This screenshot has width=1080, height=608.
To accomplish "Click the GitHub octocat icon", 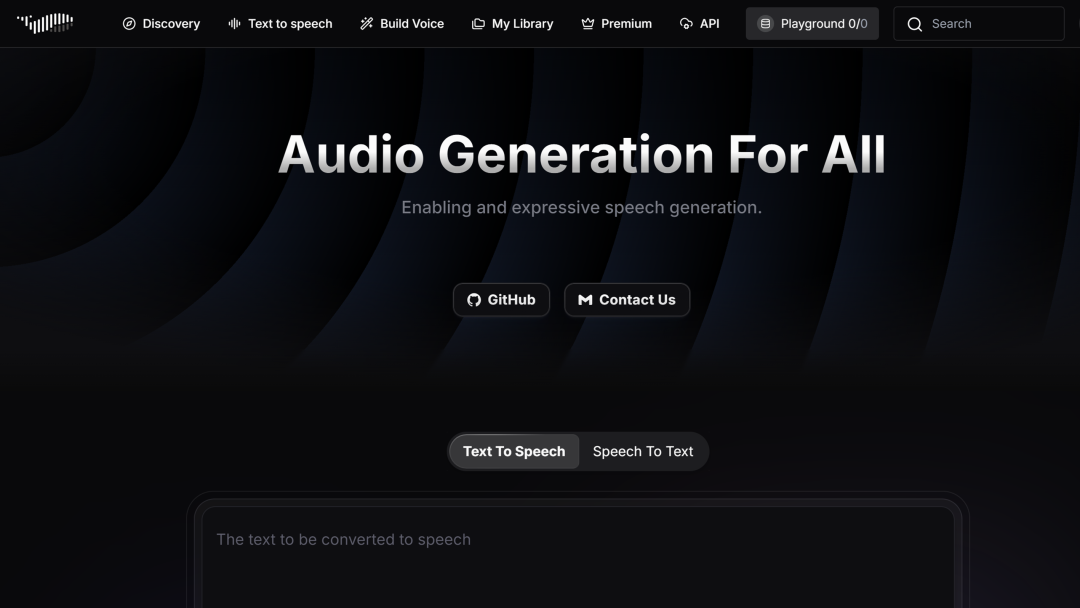I will pyautogui.click(x=474, y=300).
